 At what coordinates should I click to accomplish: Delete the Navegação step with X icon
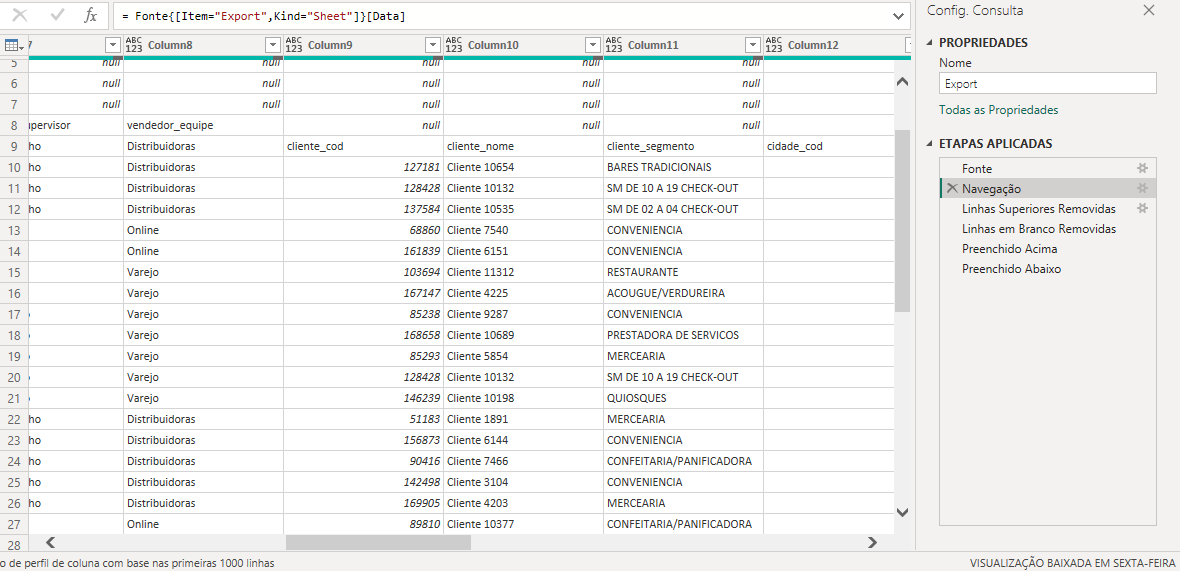(952, 188)
